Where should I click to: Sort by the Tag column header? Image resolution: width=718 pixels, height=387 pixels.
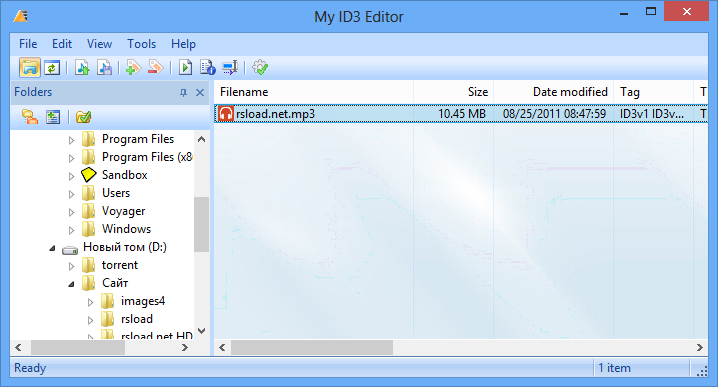[x=653, y=92]
